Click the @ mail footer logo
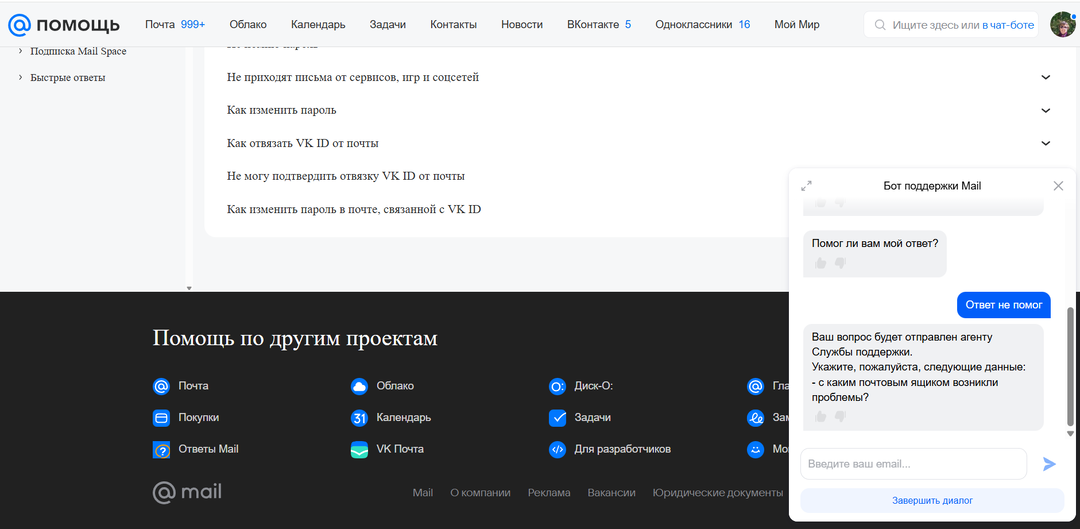 187,492
